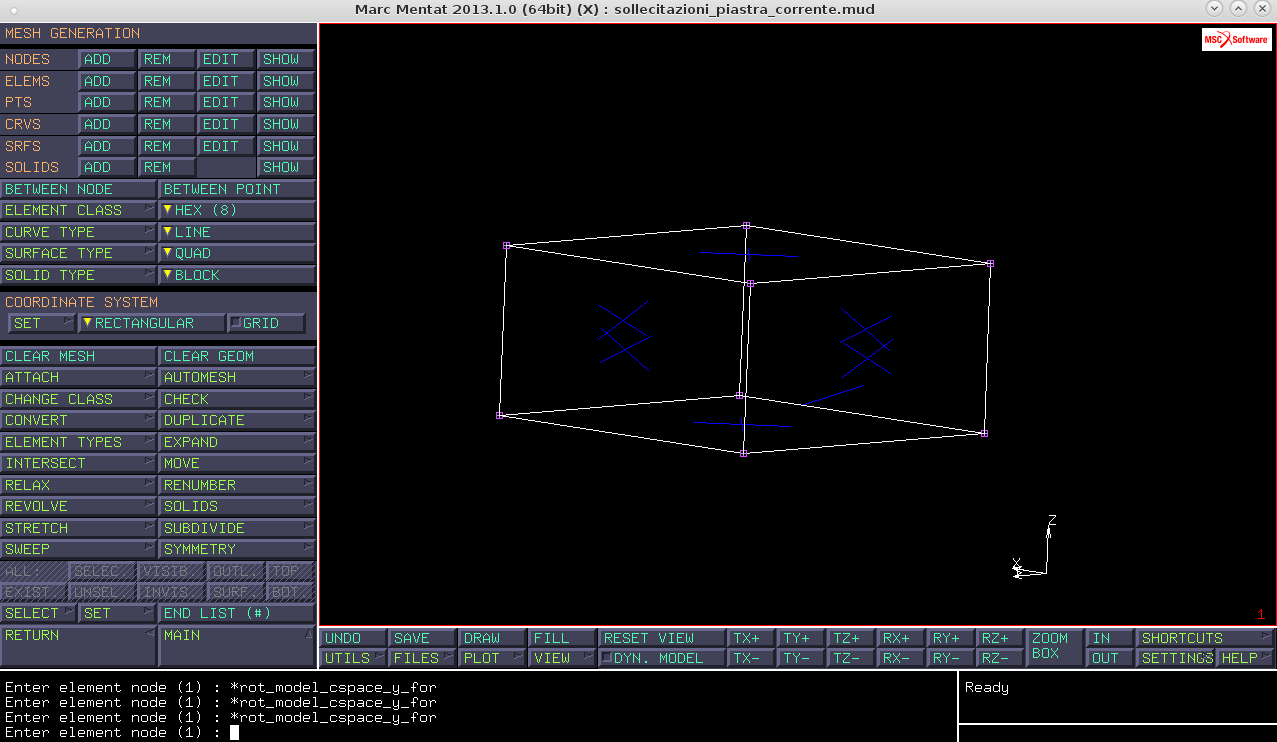Open the SUBDIVIDE submenu
The image size is (1277, 742).
(237, 528)
